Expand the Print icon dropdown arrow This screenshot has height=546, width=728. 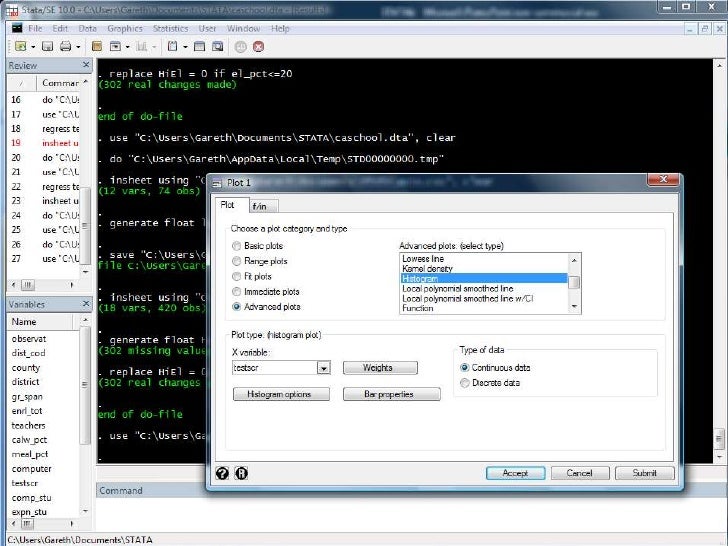77,46
